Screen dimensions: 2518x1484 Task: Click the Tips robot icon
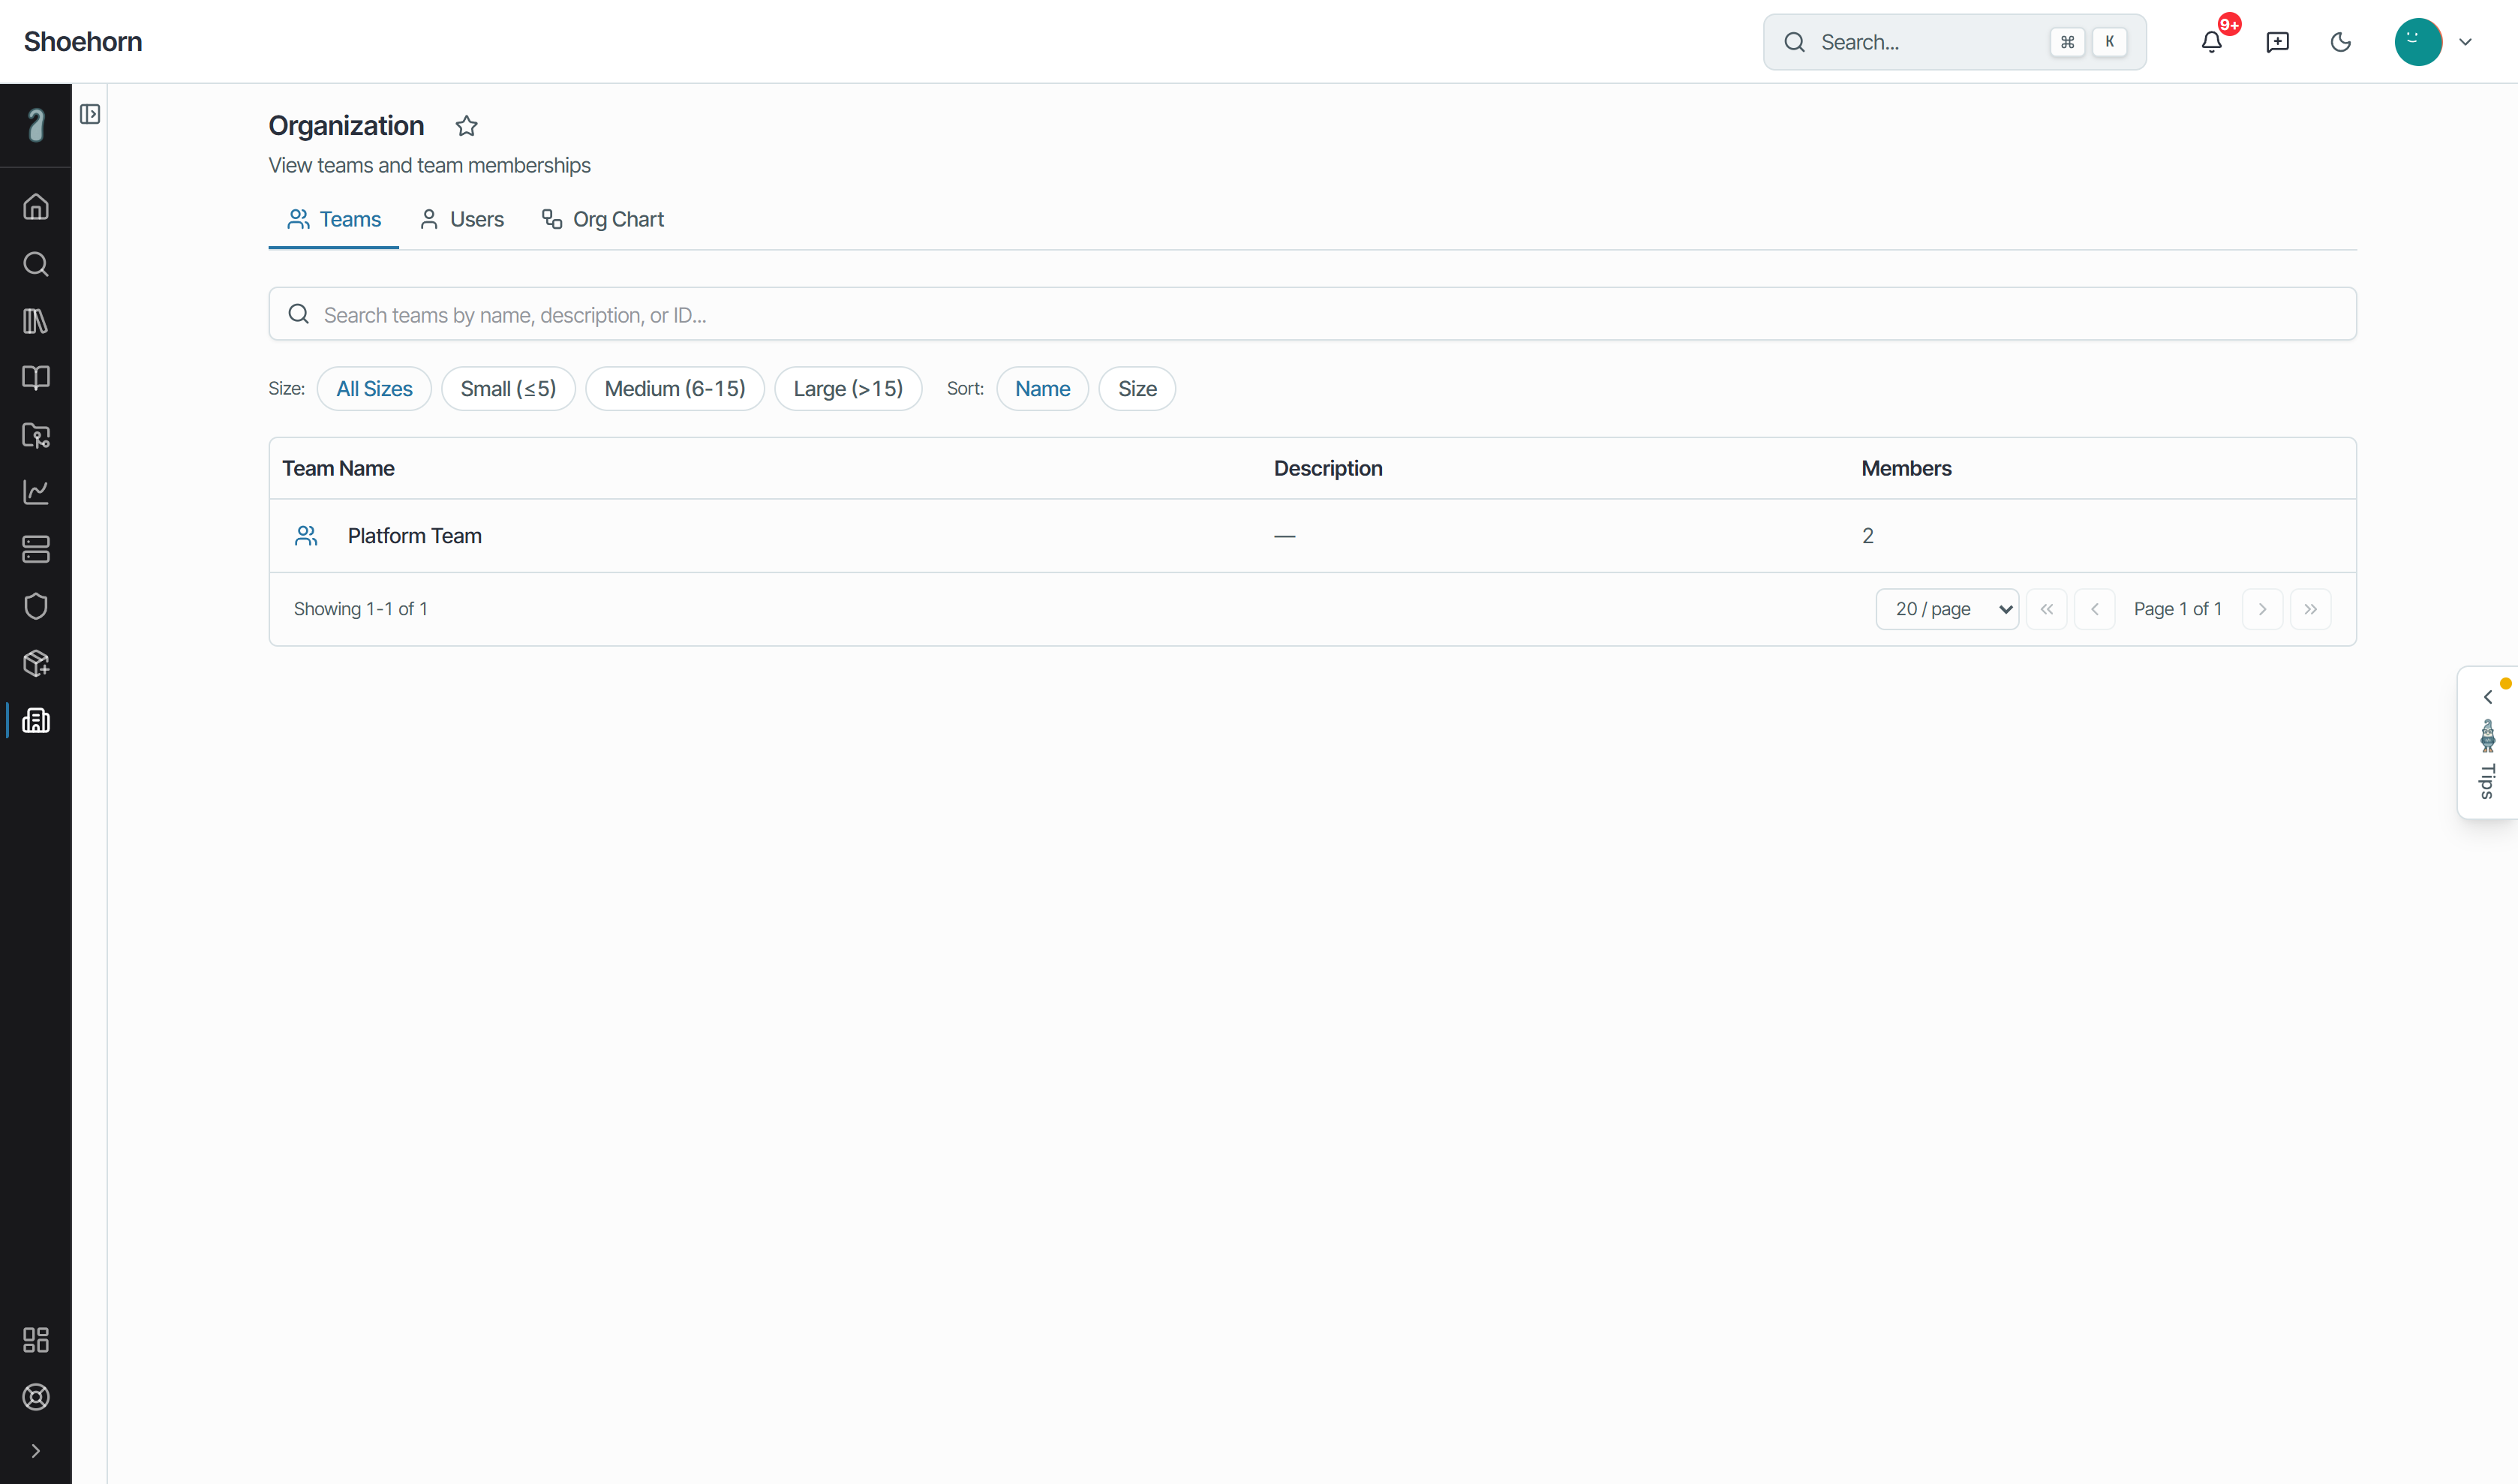(2487, 736)
